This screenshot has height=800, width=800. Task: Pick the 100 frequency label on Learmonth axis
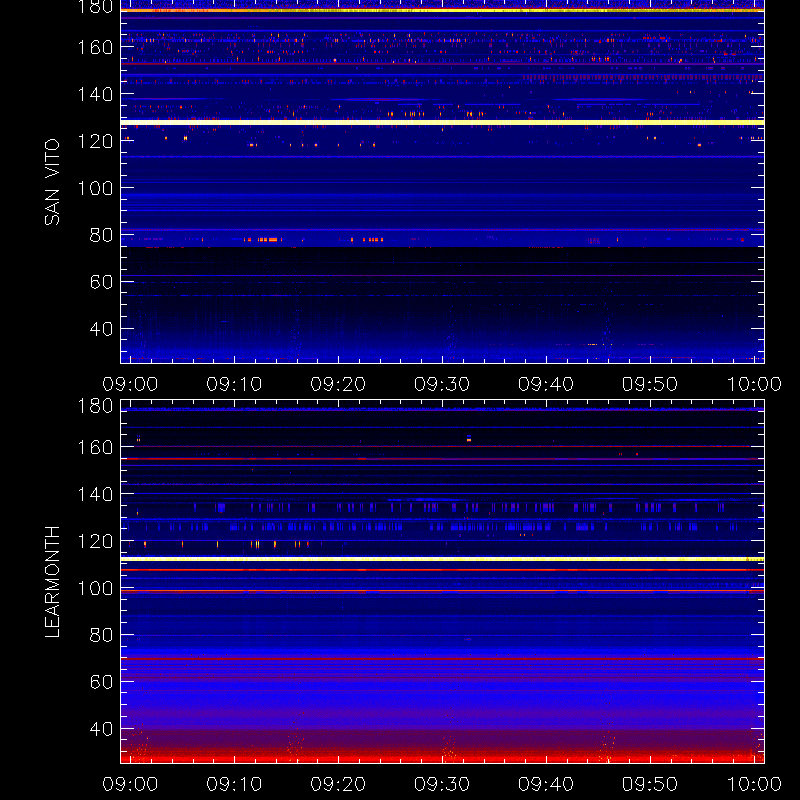click(95, 588)
